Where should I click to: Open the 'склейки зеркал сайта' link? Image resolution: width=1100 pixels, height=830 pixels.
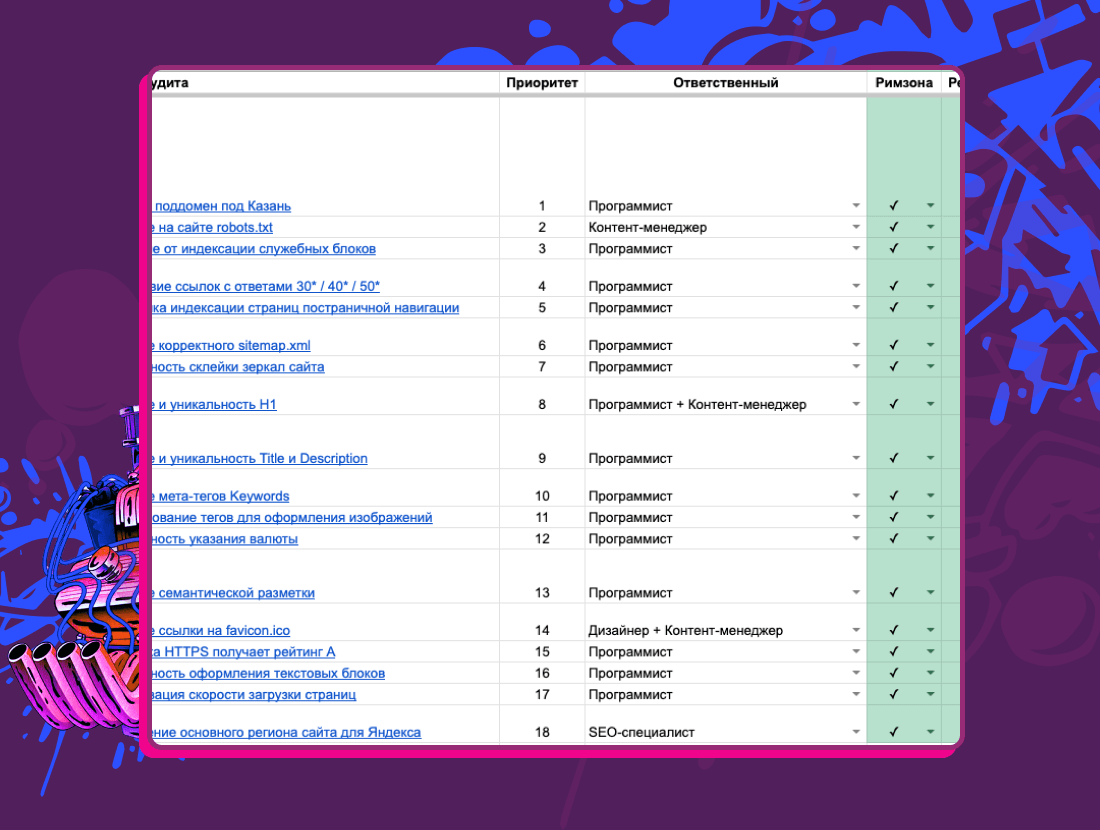[x=239, y=367]
